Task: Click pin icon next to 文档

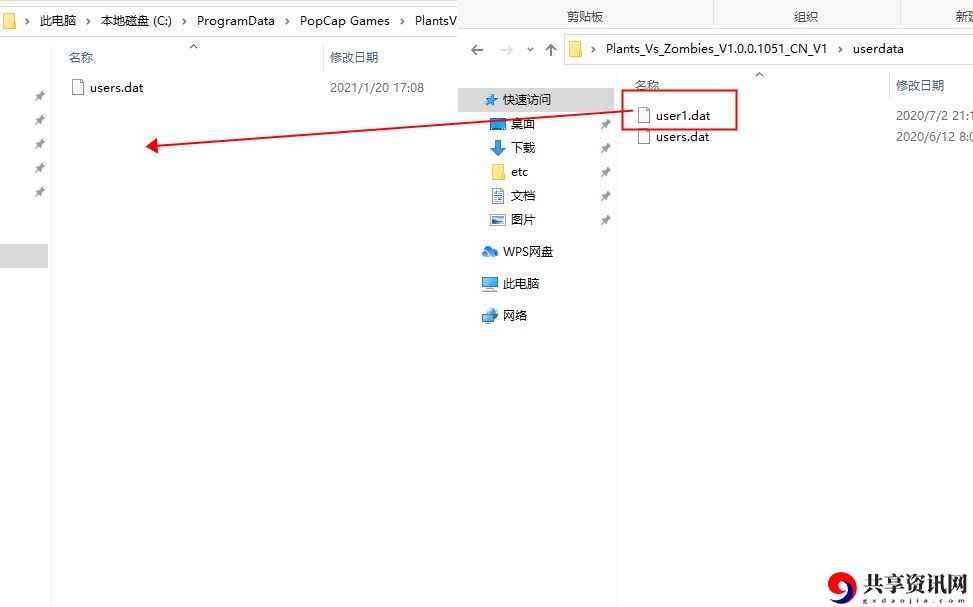Action: point(606,196)
